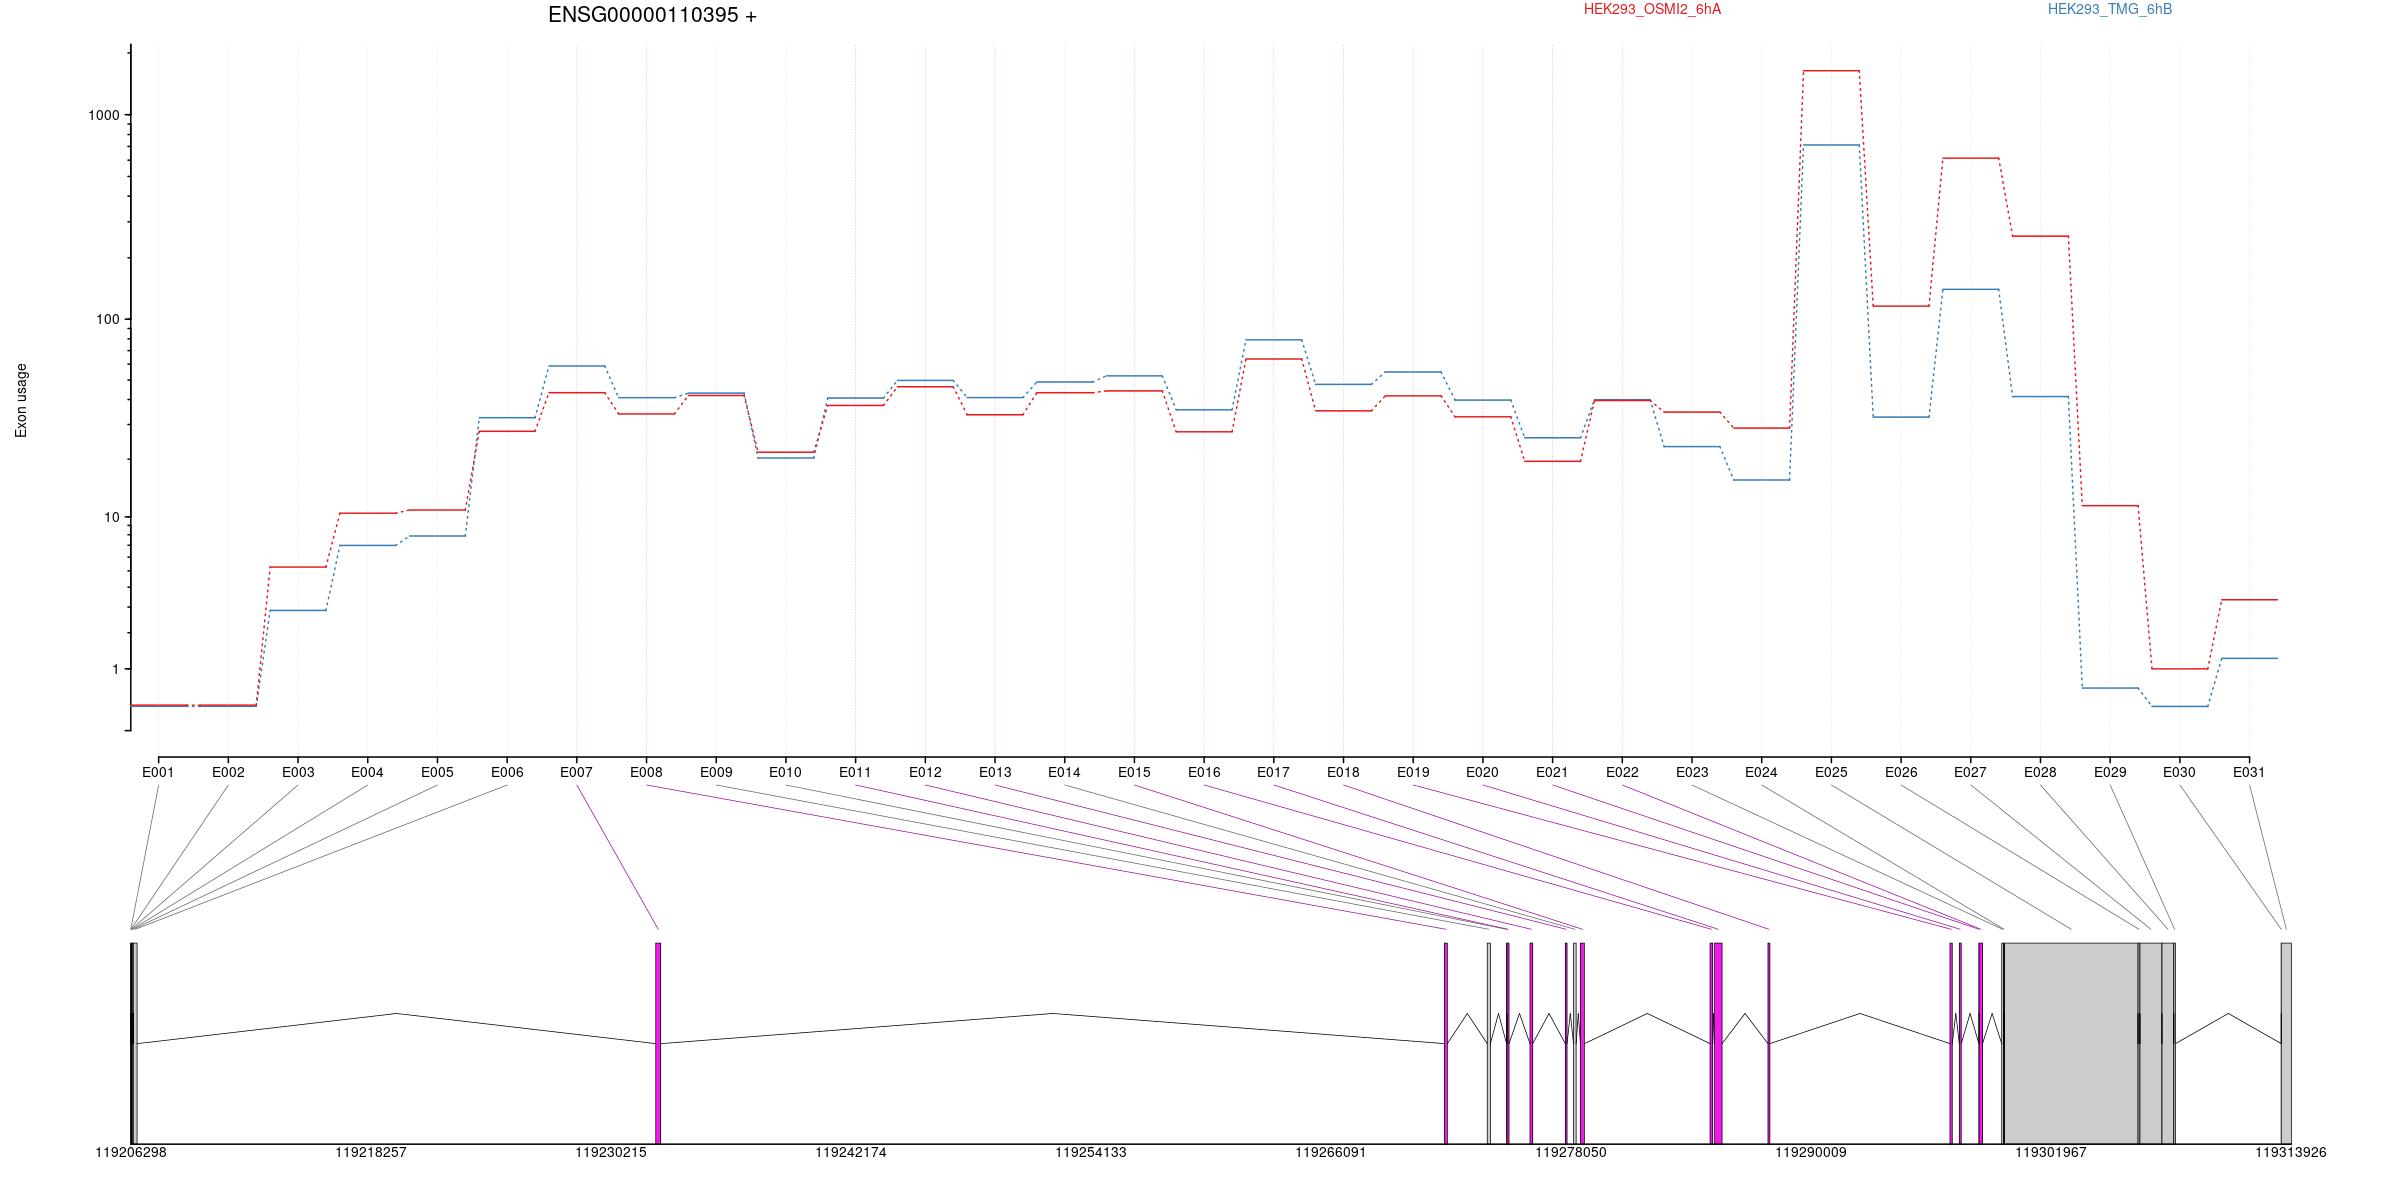Click the blue E025 peak segment
The image size is (2400, 1200).
point(1831,145)
